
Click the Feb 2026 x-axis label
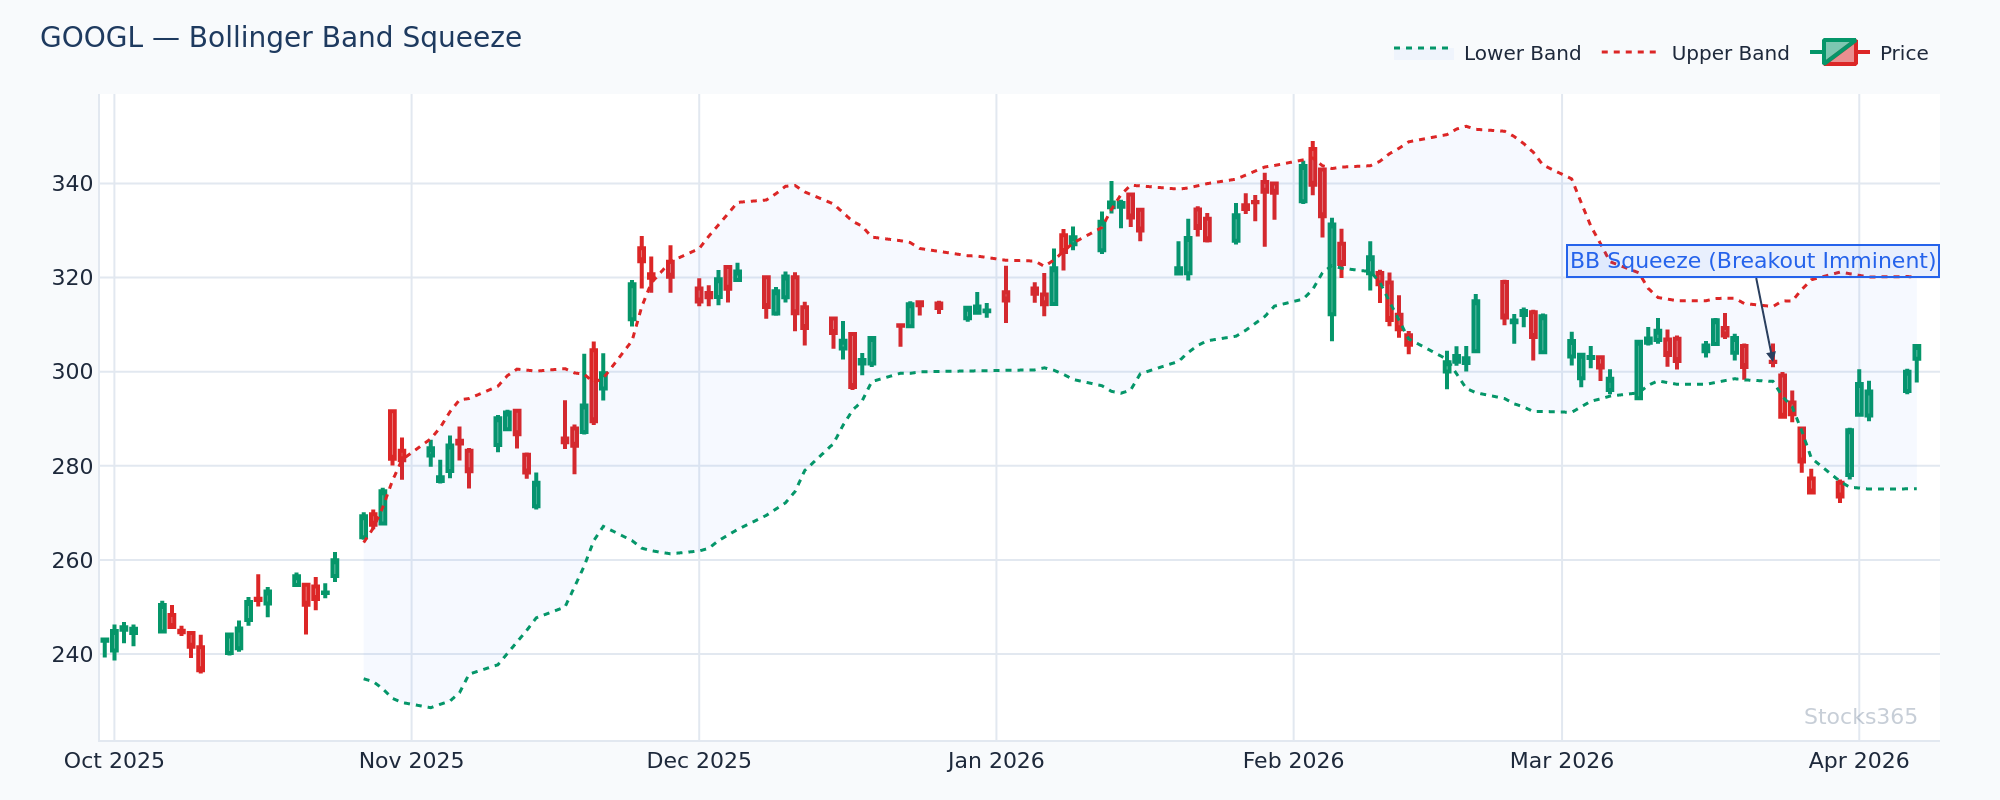tap(1293, 761)
